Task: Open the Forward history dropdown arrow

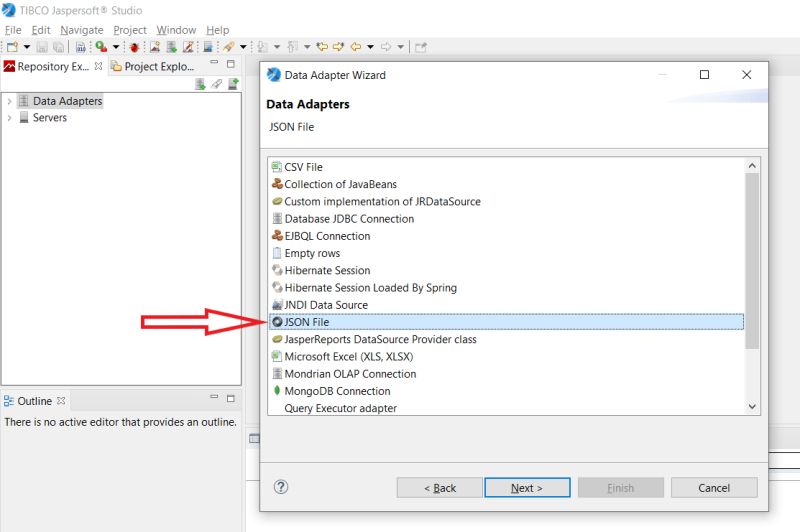Action: point(401,47)
